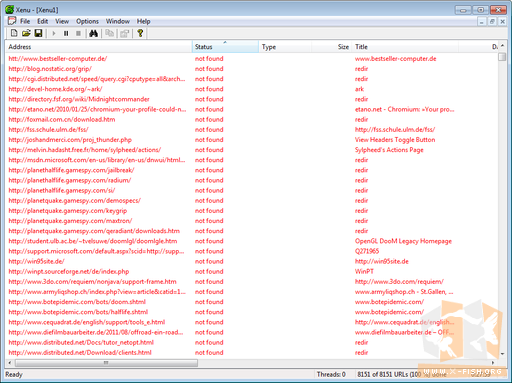The height and width of the screenshot is (383, 512).
Task: Select joshandmerci.com/proj_thunder.php address
Action: (70, 140)
